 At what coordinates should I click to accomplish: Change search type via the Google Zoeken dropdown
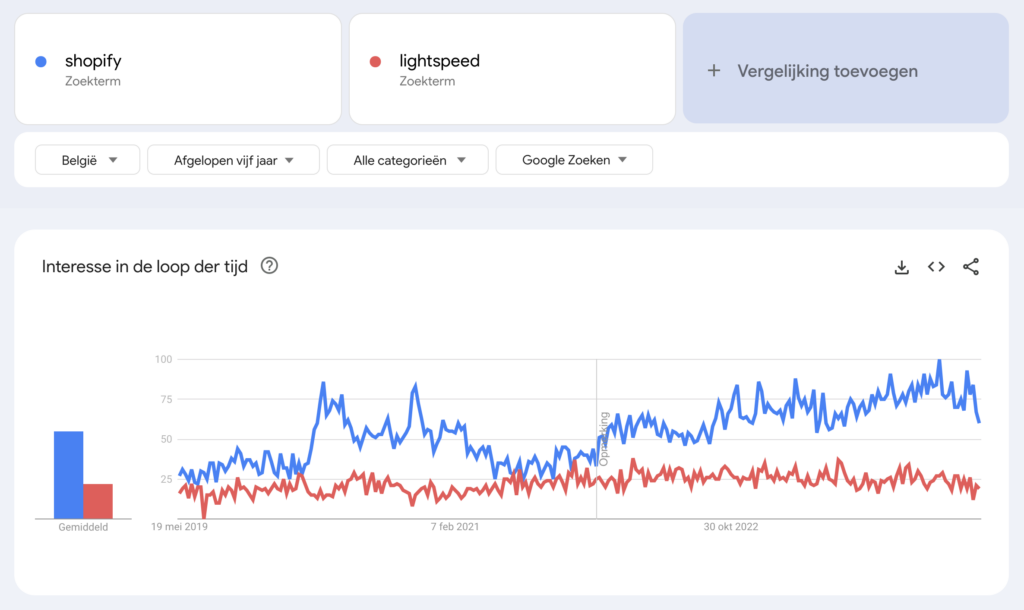(573, 159)
